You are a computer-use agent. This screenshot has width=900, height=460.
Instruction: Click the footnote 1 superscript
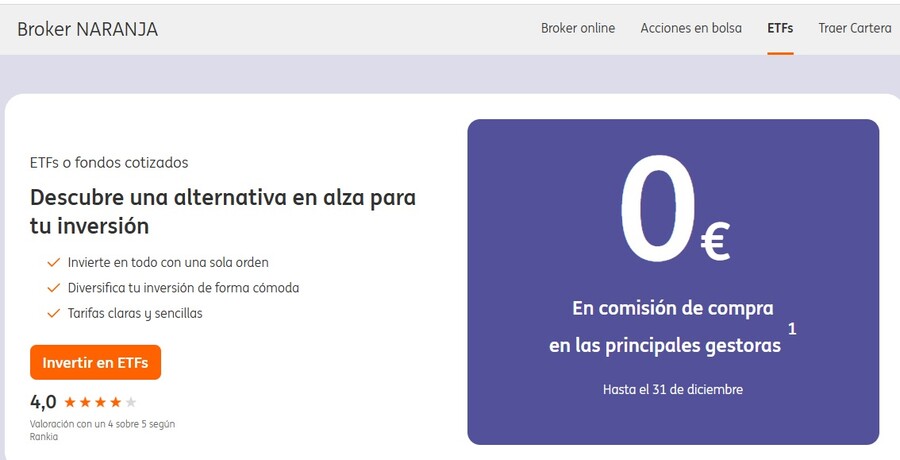[792, 329]
